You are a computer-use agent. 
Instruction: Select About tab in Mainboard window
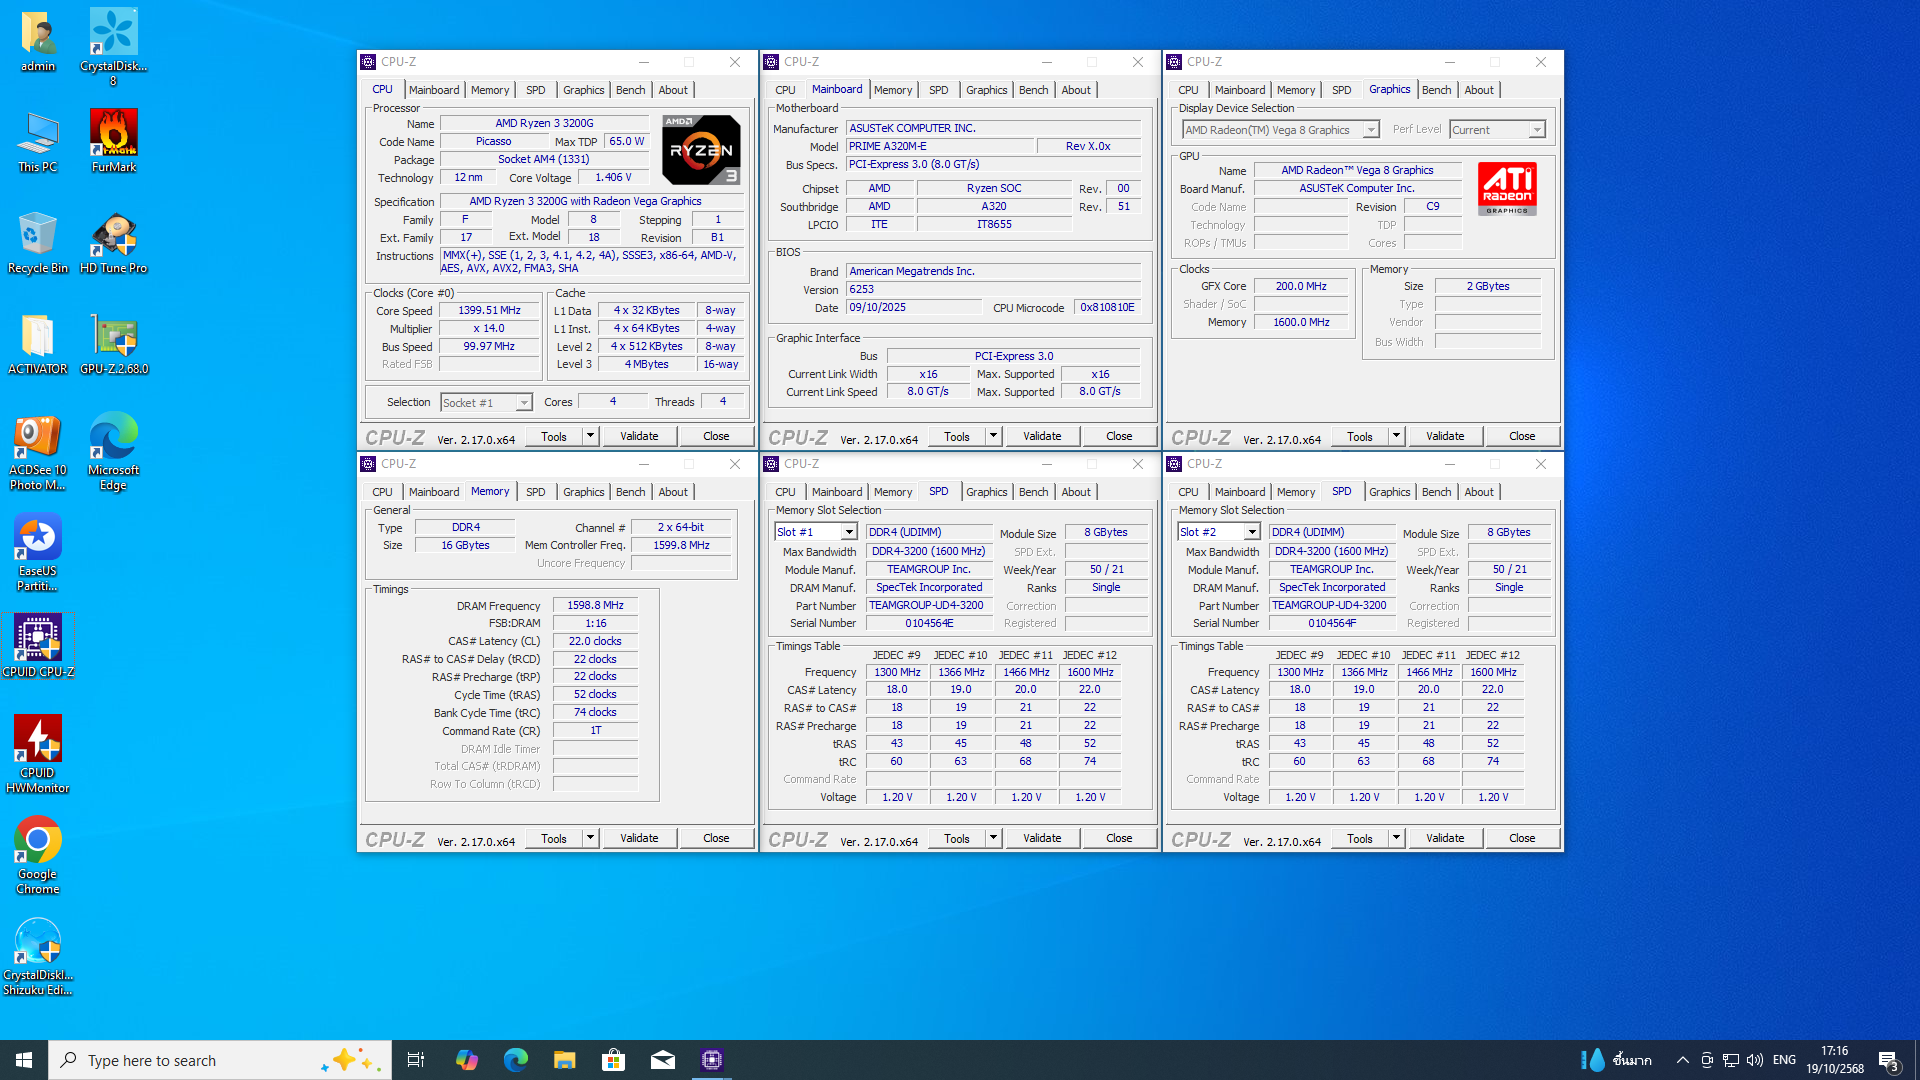pyautogui.click(x=1075, y=90)
